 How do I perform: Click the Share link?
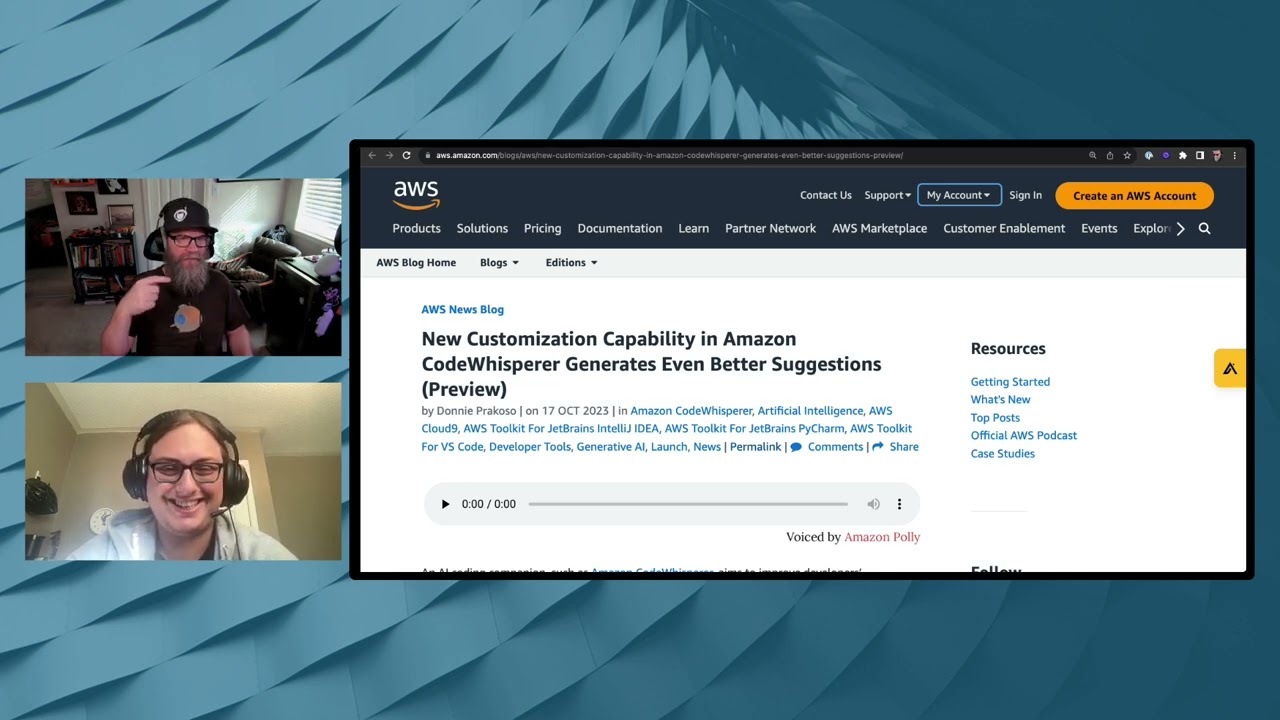pos(904,447)
